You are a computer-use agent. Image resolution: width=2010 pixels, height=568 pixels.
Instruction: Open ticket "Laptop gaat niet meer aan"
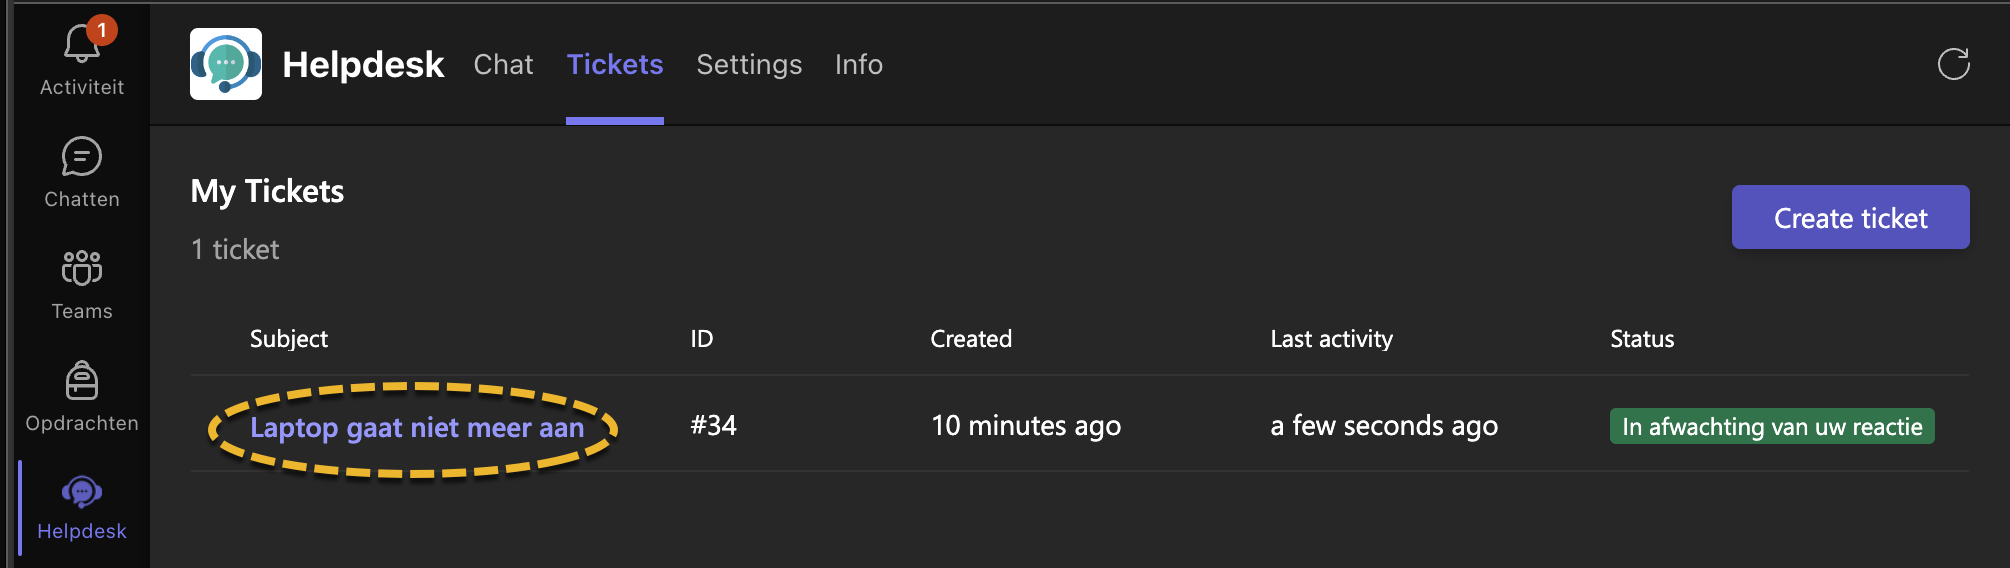416,428
